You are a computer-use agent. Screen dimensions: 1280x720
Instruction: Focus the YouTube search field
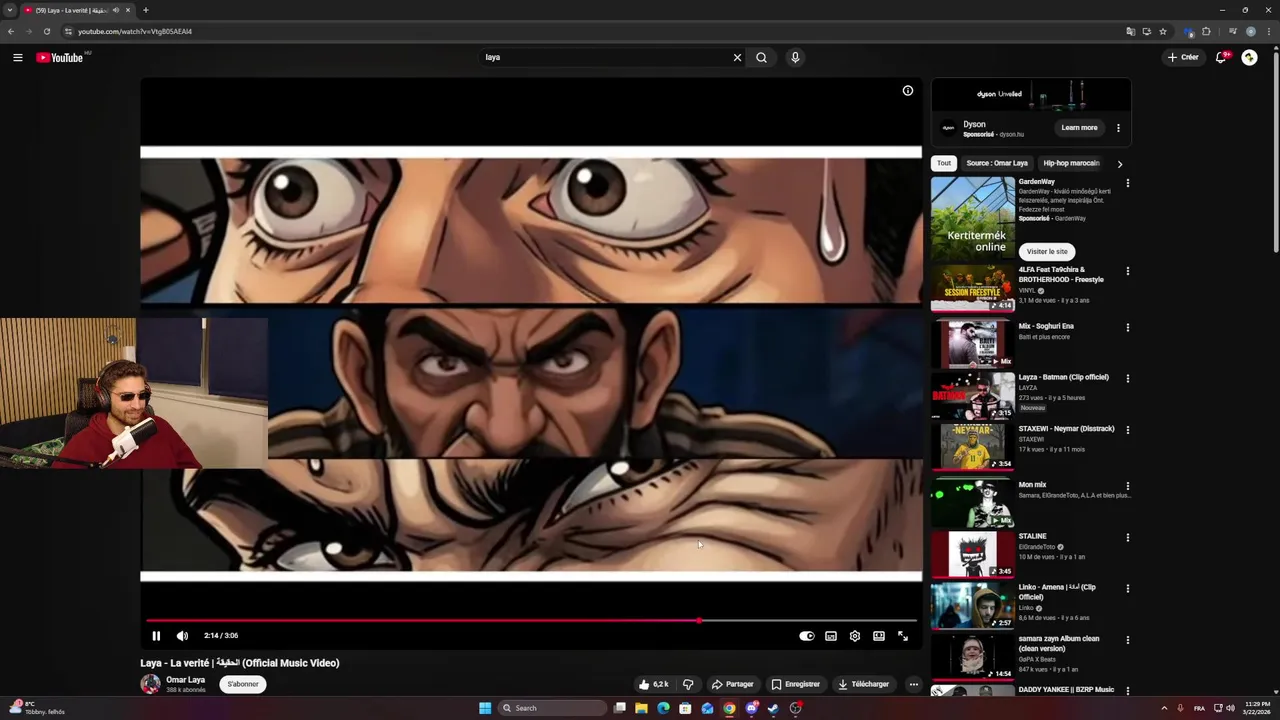click(x=605, y=57)
